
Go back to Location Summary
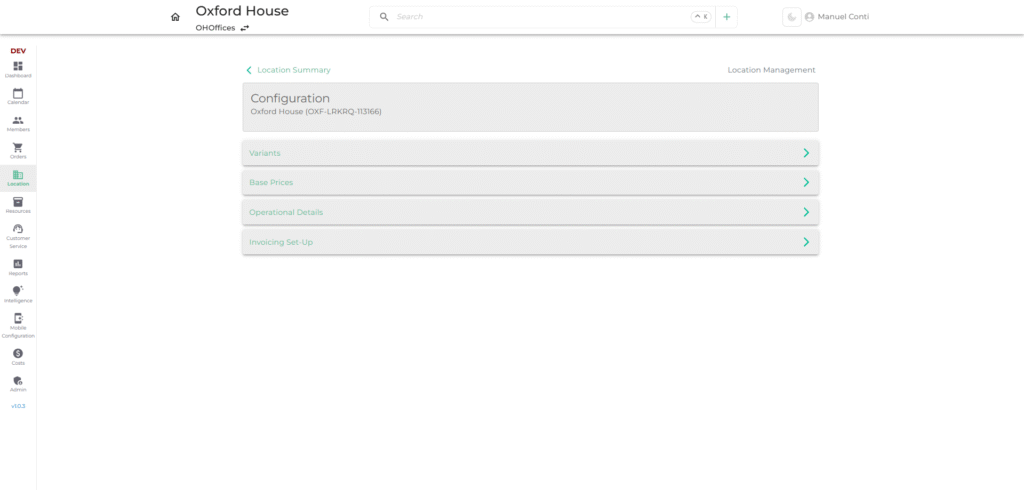288,70
